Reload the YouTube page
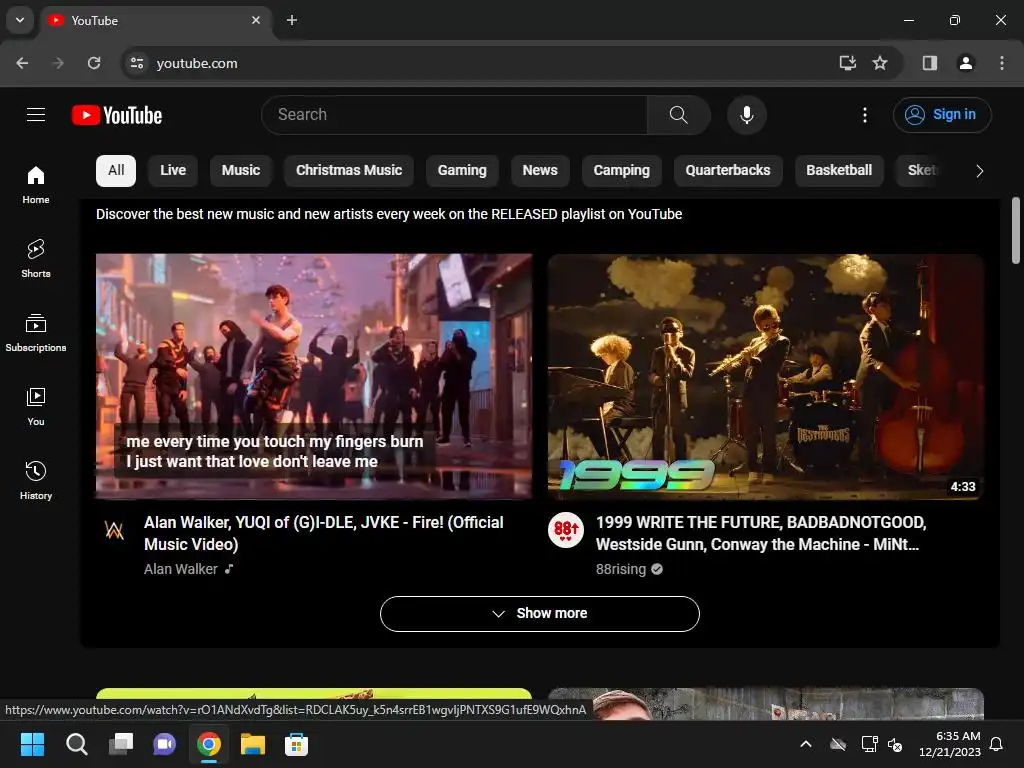 tap(94, 63)
